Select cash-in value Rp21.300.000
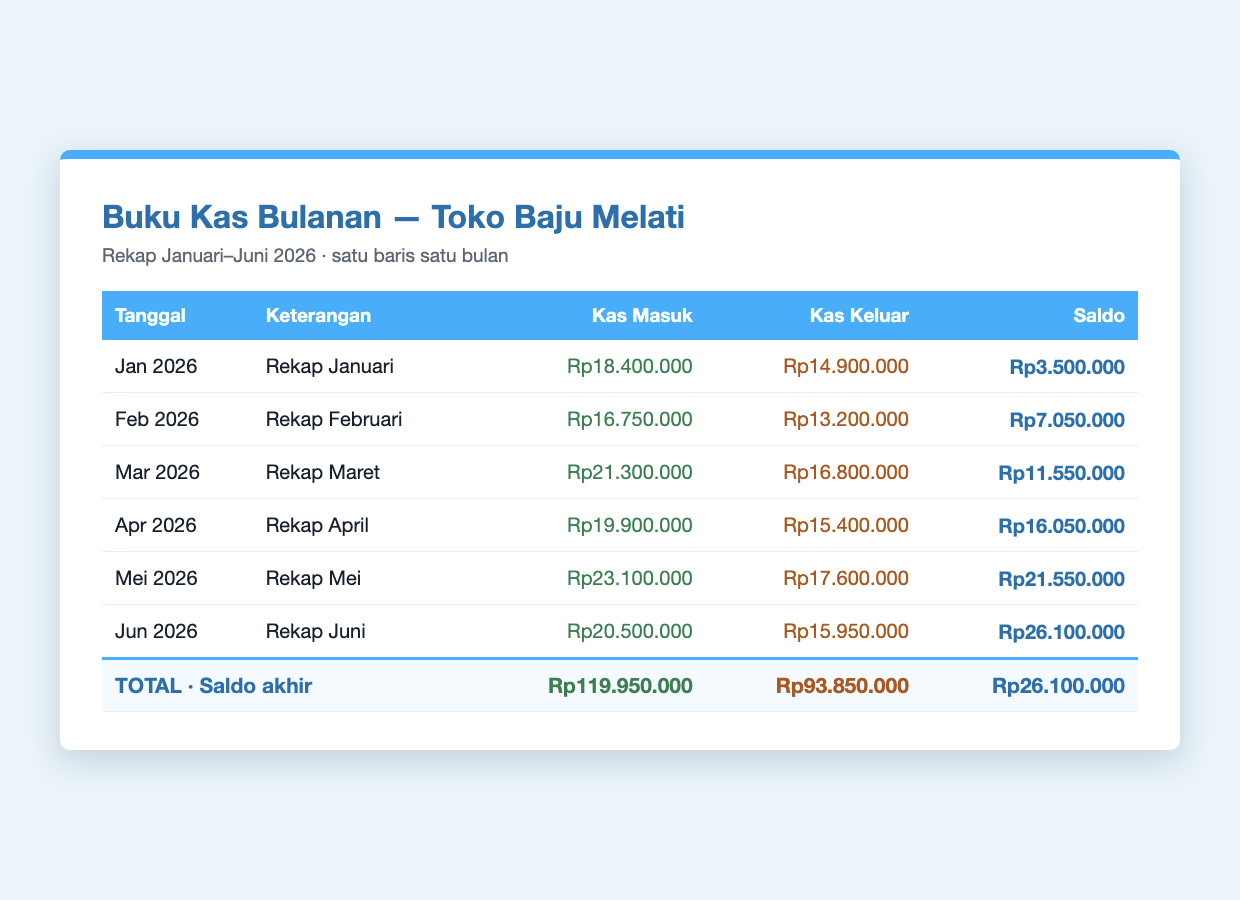 click(629, 473)
